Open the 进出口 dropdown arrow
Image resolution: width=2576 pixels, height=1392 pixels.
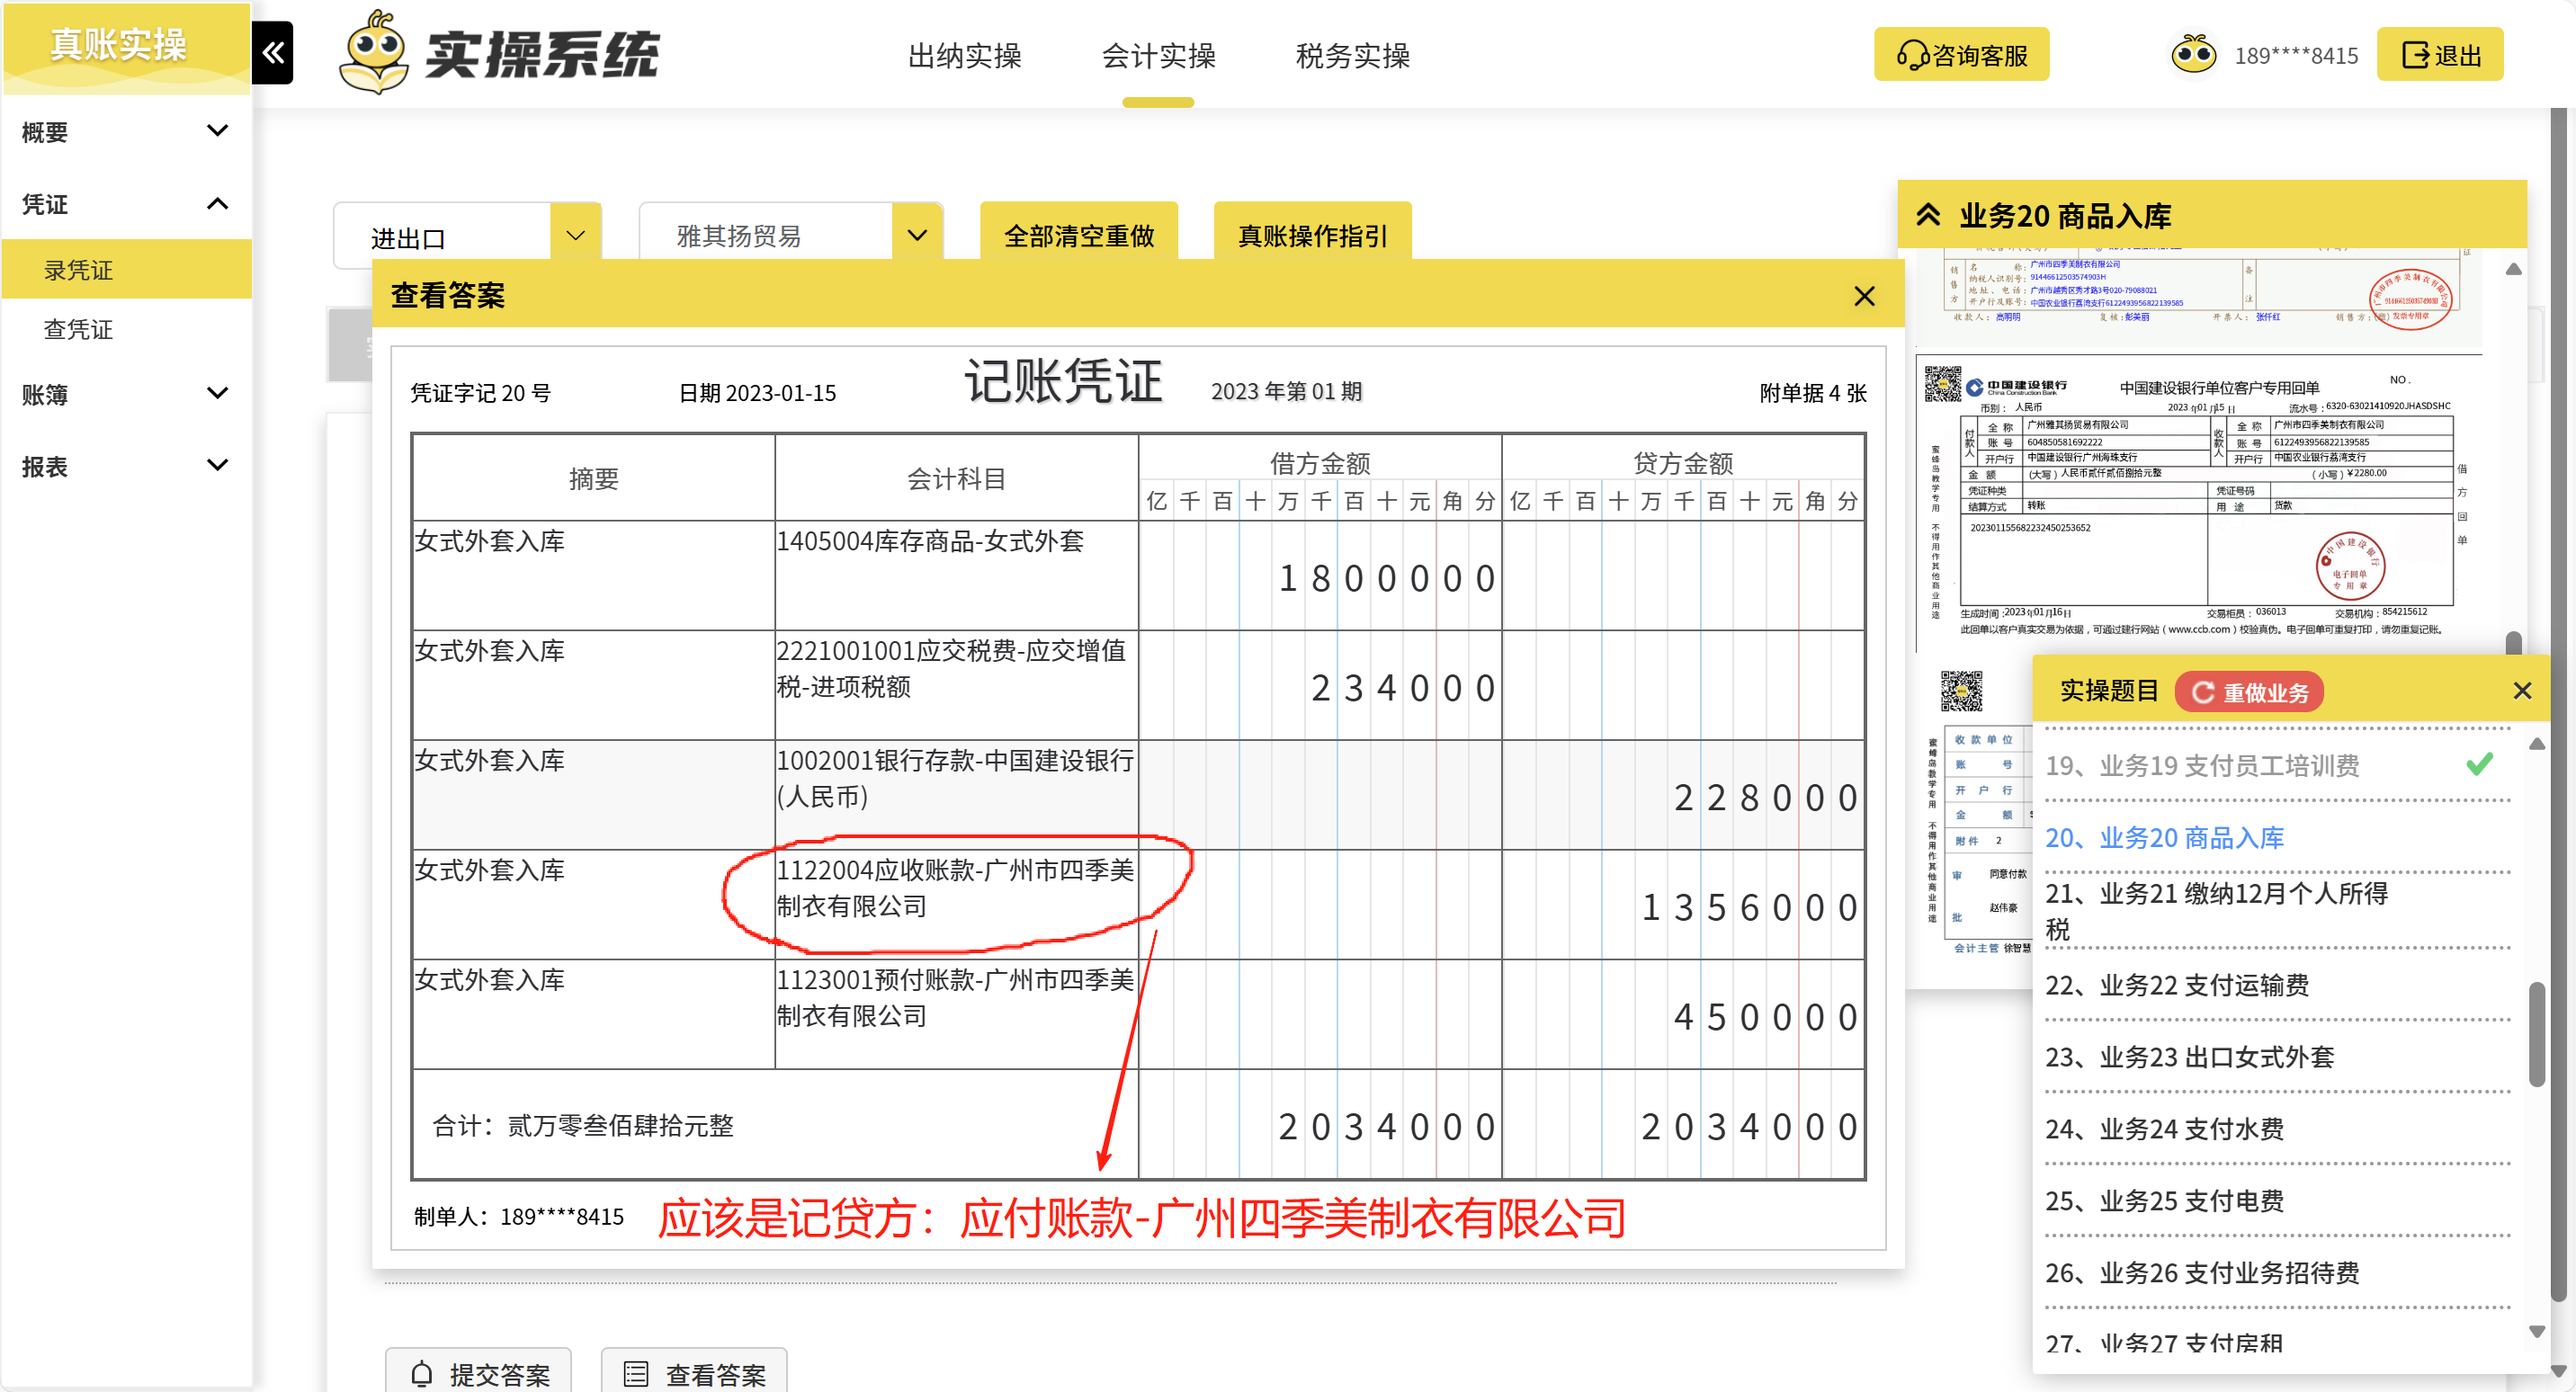point(575,236)
